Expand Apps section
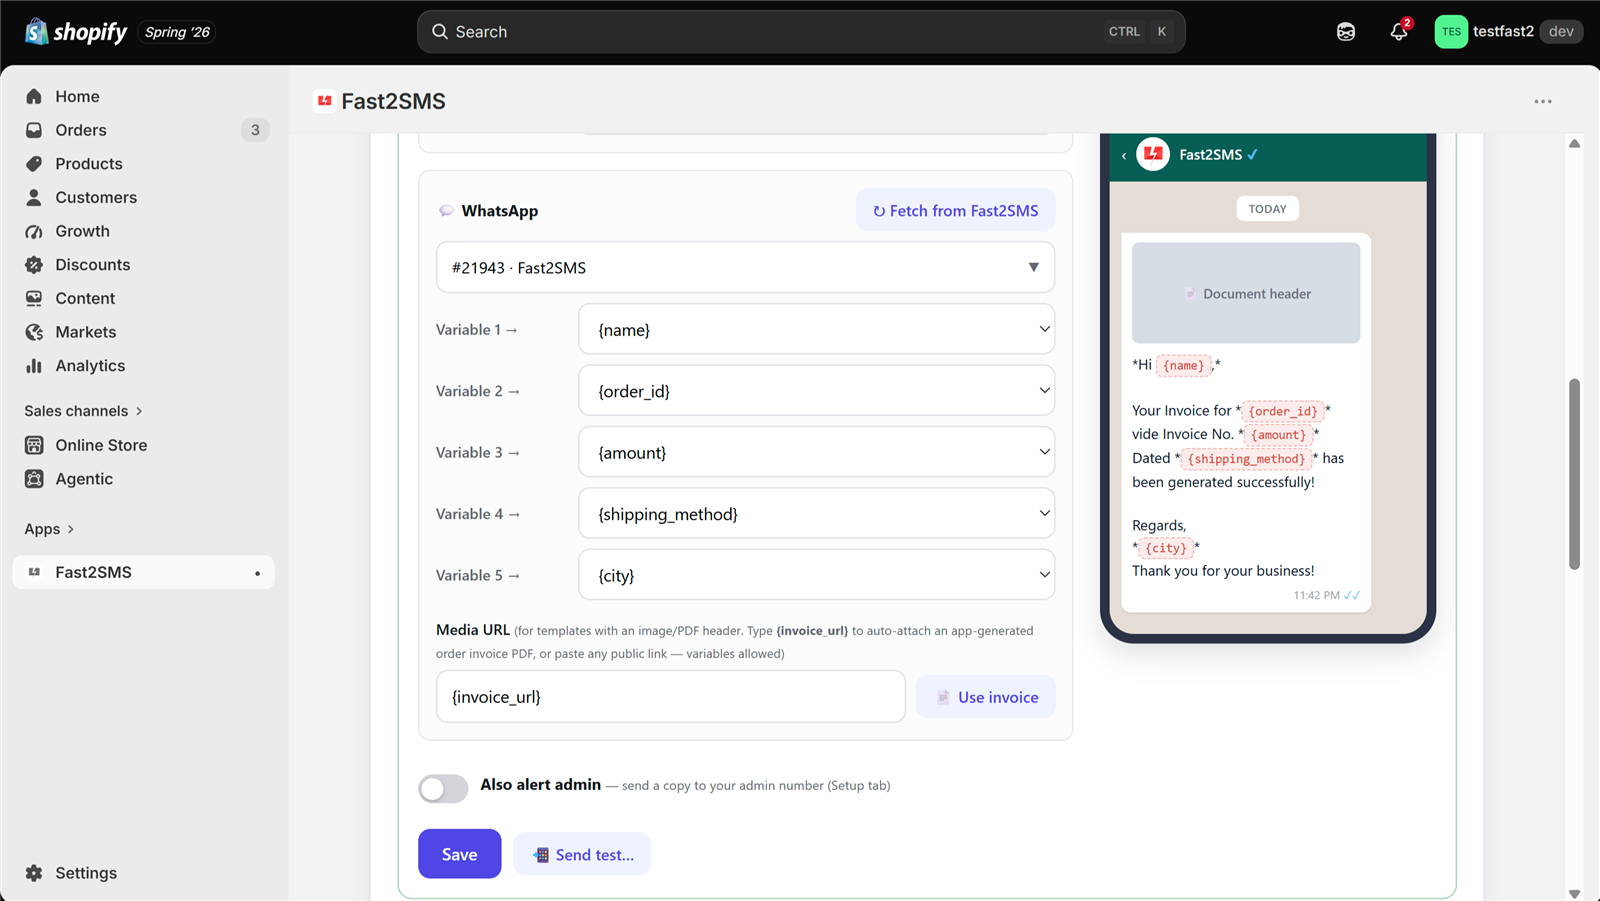This screenshot has width=1600, height=901. tap(50, 529)
